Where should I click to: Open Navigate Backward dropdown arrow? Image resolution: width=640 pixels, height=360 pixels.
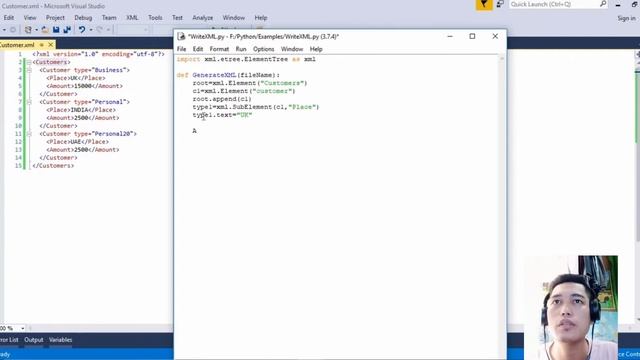tap(4, 30)
